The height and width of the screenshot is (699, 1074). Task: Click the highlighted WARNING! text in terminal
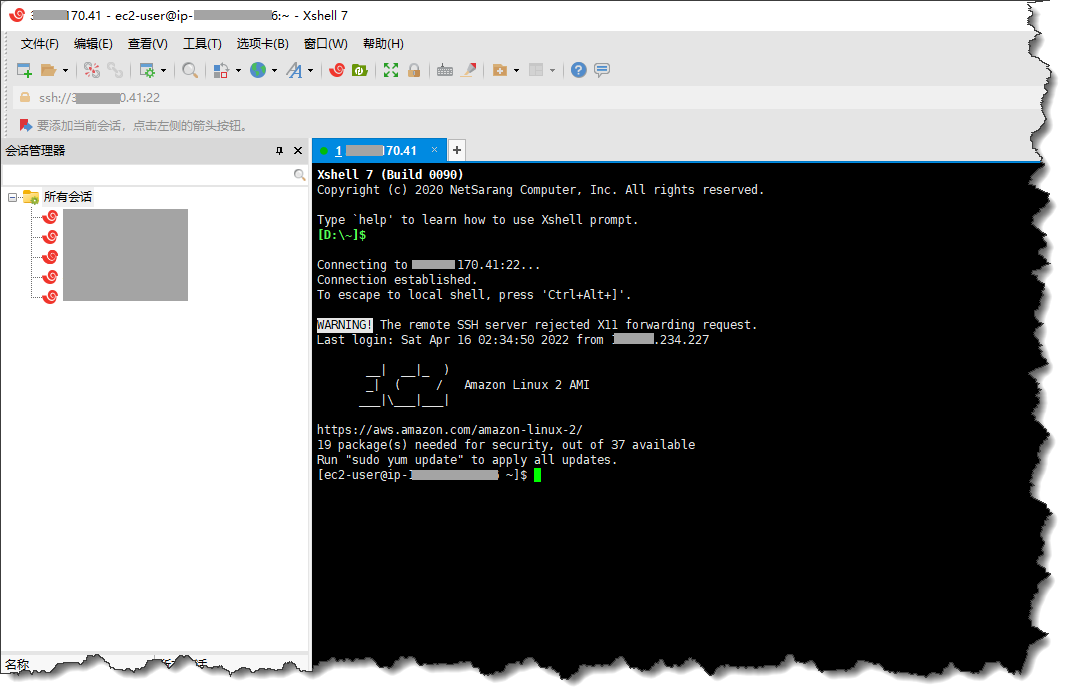click(345, 325)
